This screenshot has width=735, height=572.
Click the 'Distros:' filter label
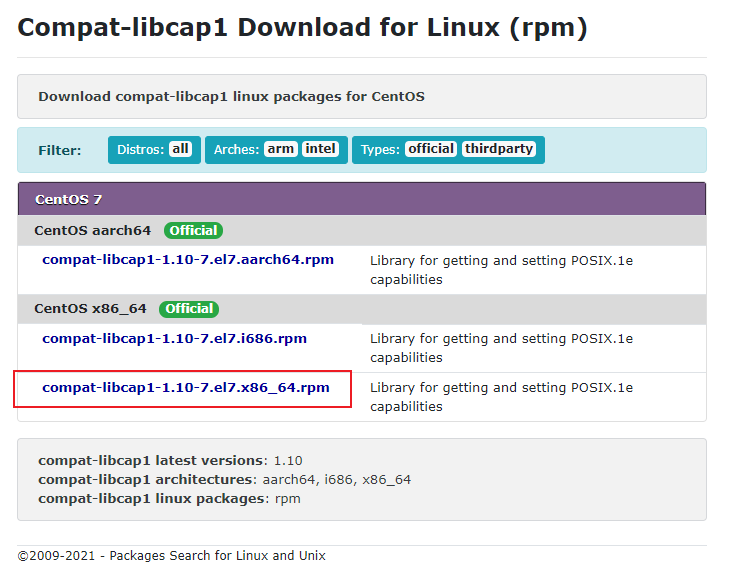[x=140, y=150]
